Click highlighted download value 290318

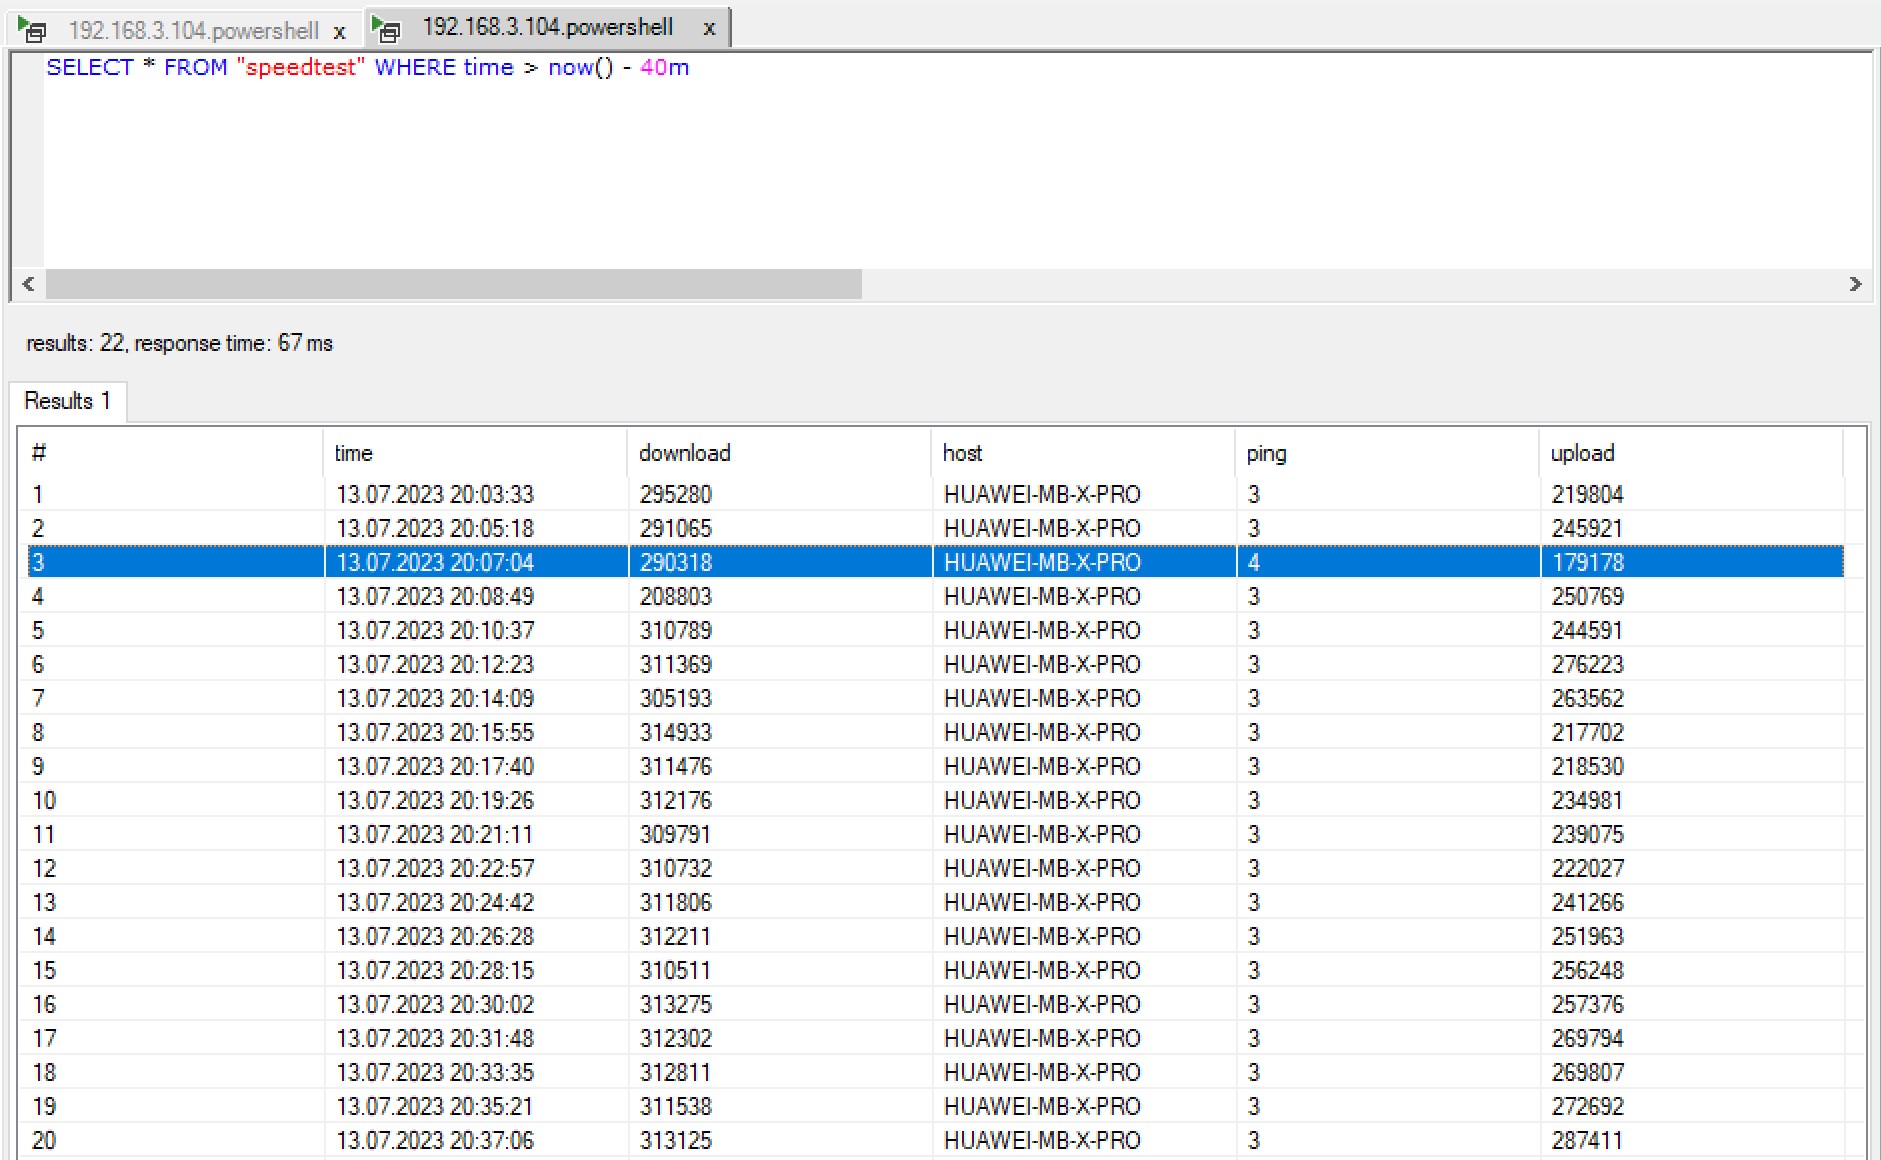(x=676, y=562)
